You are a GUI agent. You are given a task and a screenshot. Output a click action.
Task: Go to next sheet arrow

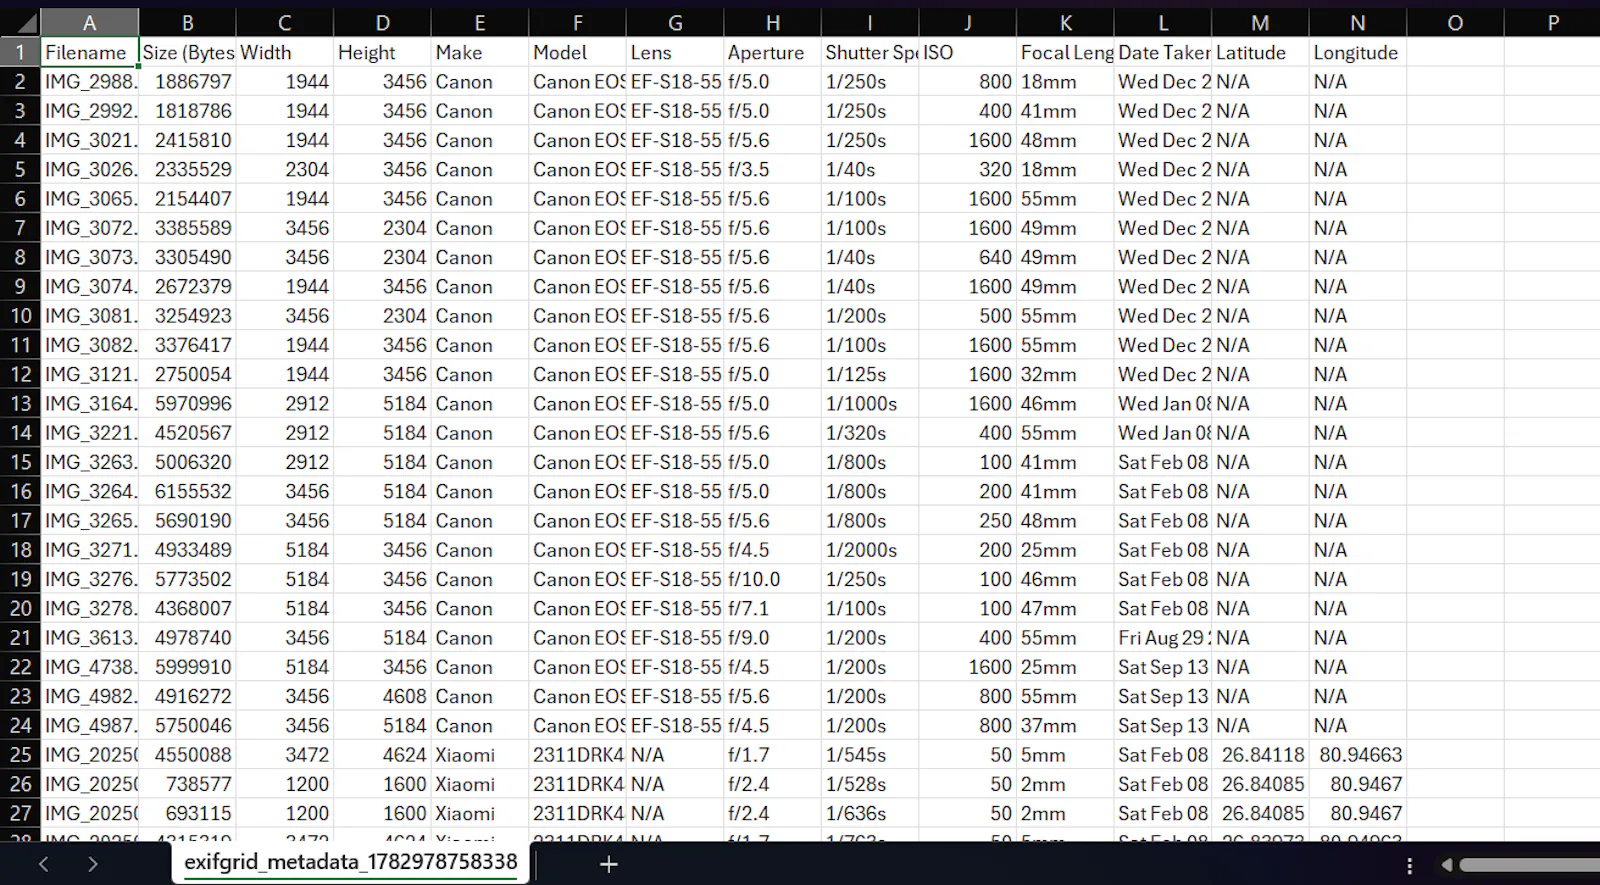(x=92, y=864)
